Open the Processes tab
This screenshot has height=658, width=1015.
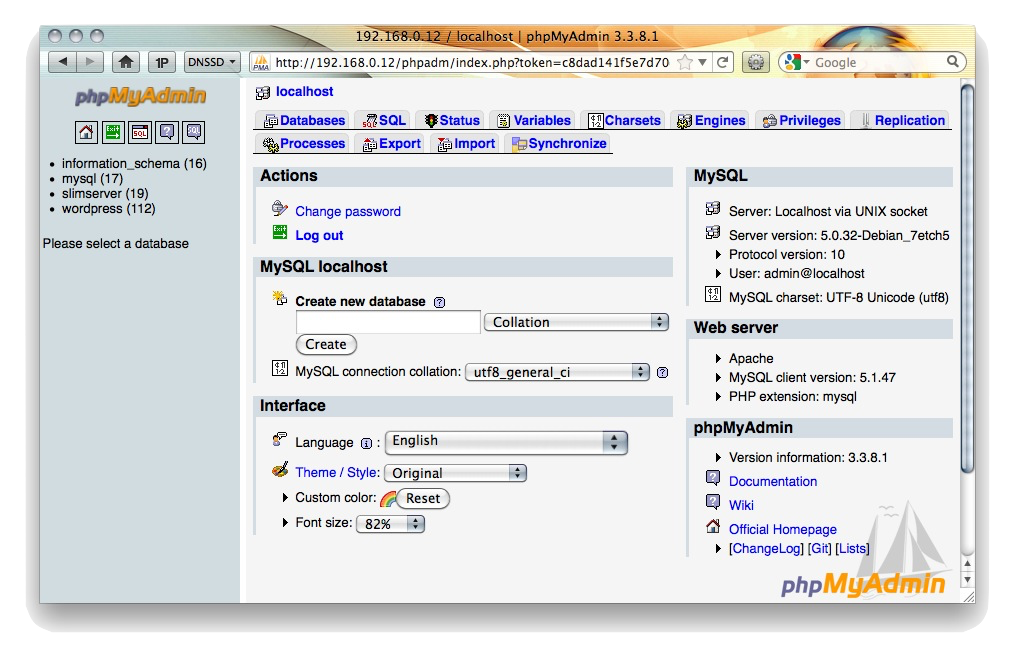303,144
